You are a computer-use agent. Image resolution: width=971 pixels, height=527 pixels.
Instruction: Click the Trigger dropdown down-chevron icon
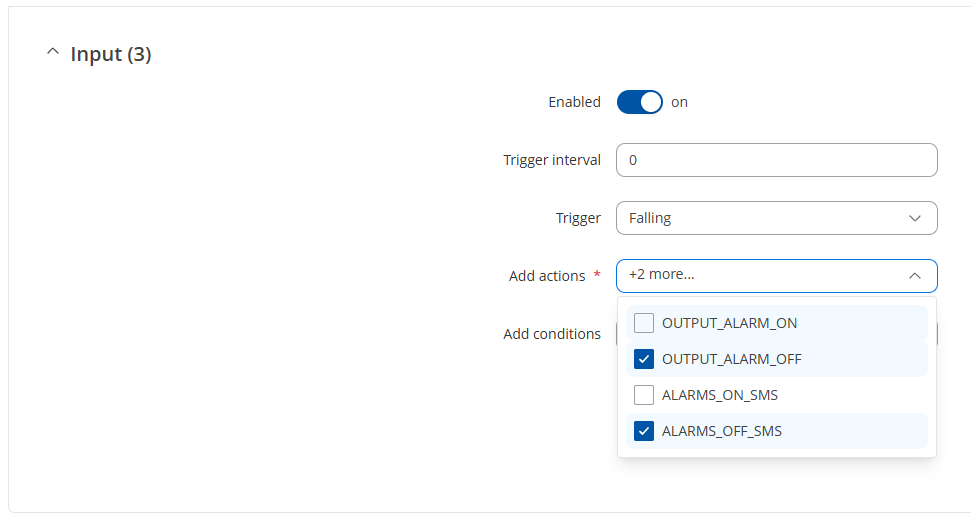click(914, 218)
